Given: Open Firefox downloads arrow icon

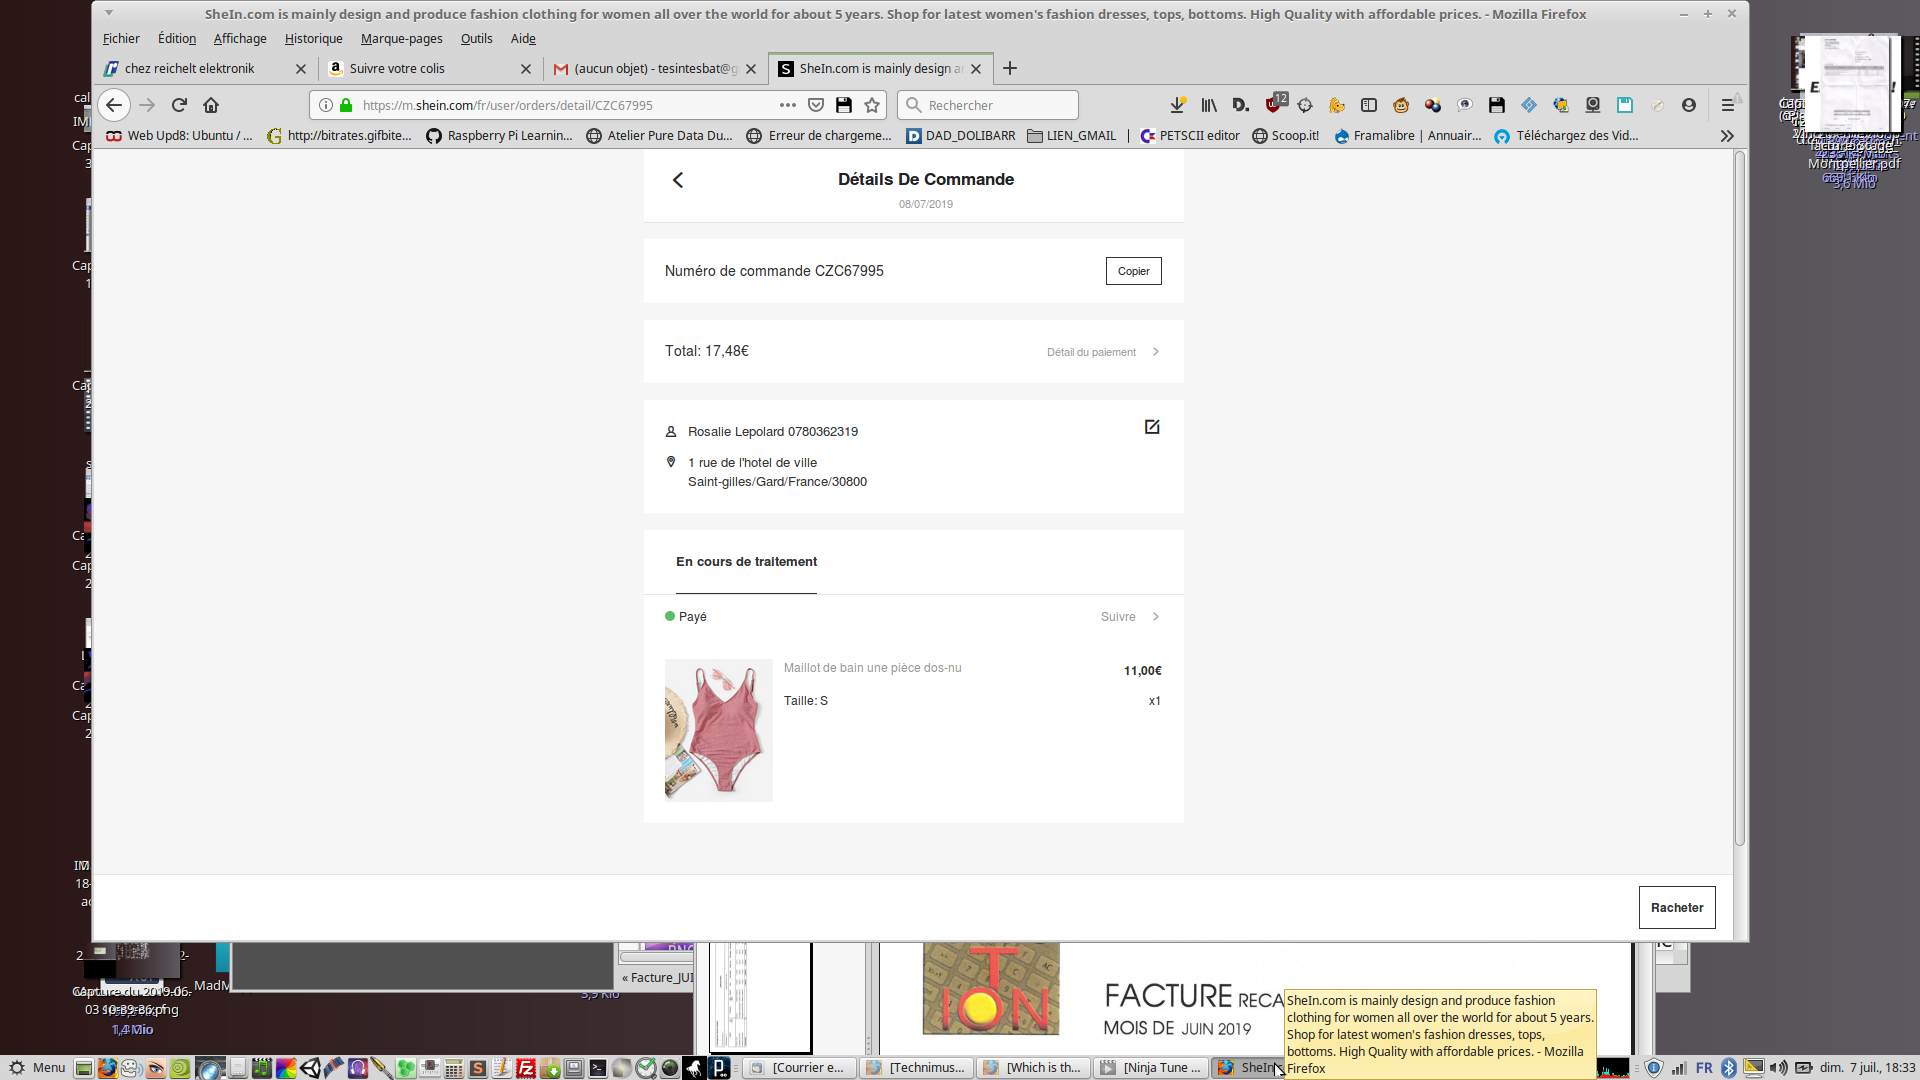Looking at the screenshot, I should click(x=1178, y=105).
